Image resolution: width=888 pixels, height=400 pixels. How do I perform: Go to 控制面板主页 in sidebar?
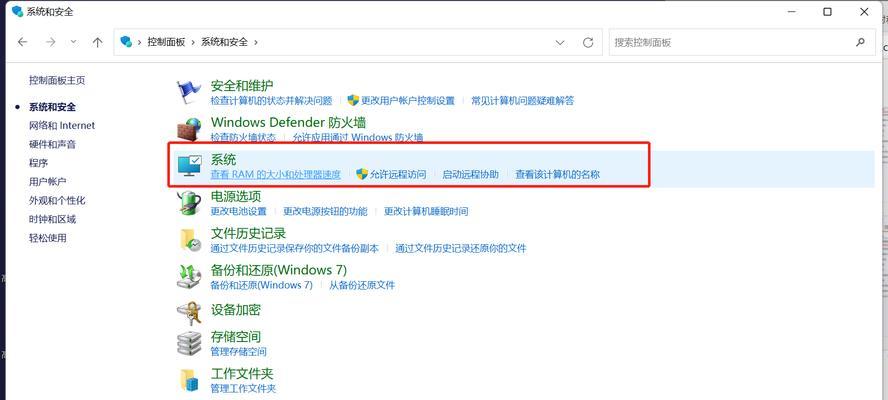(57, 80)
